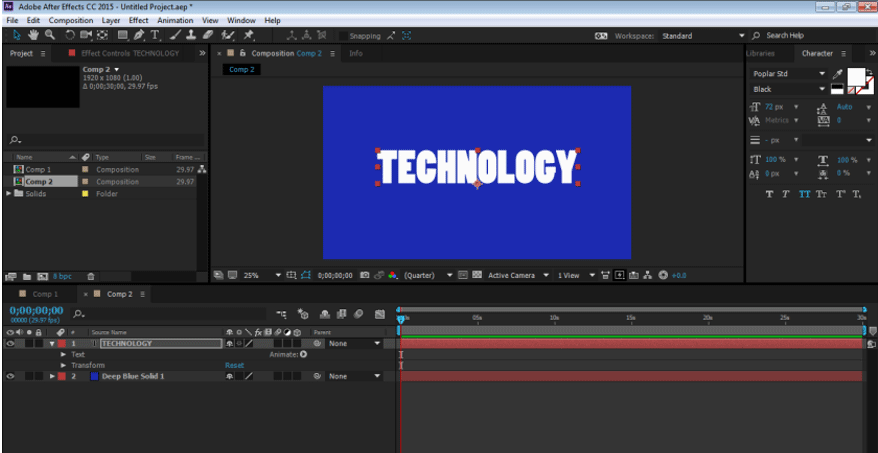Click the eyedropper in Character panel
The height and width of the screenshot is (453, 878).
[x=838, y=73]
